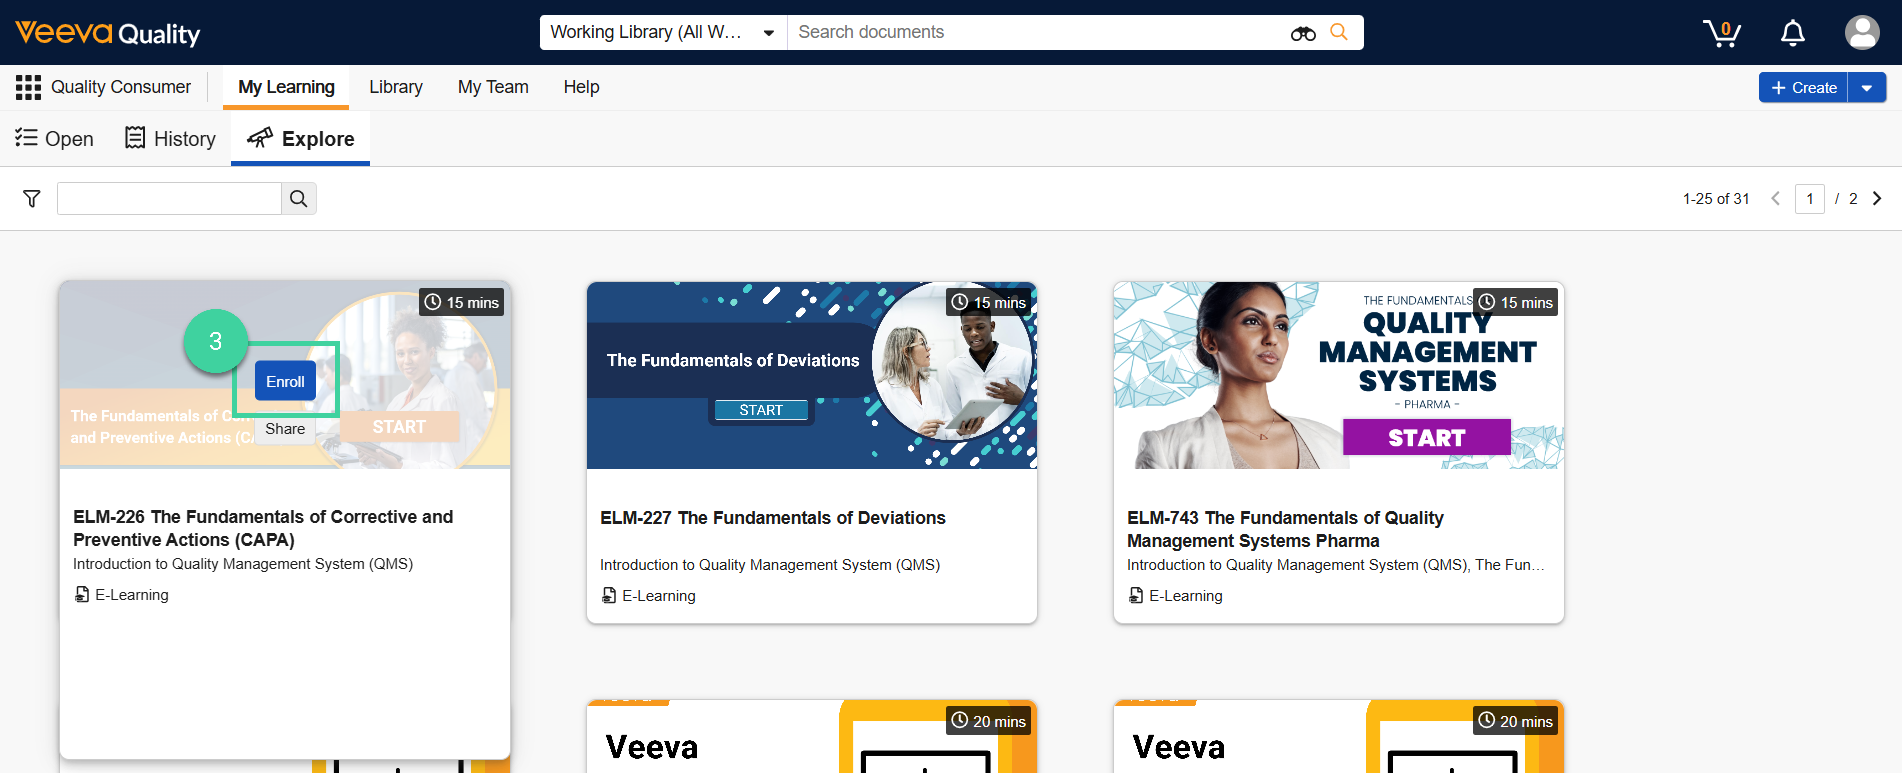
Task: Click E-Learning icon on ELM-227 card
Action: pyautogui.click(x=609, y=596)
